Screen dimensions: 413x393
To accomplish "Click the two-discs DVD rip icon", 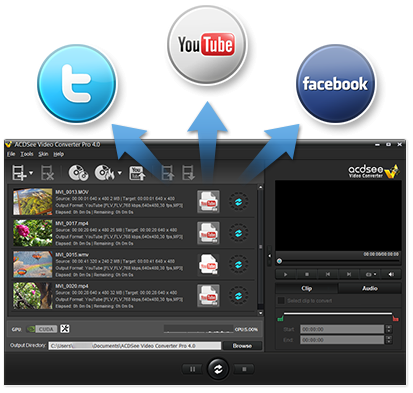I will (78, 173).
